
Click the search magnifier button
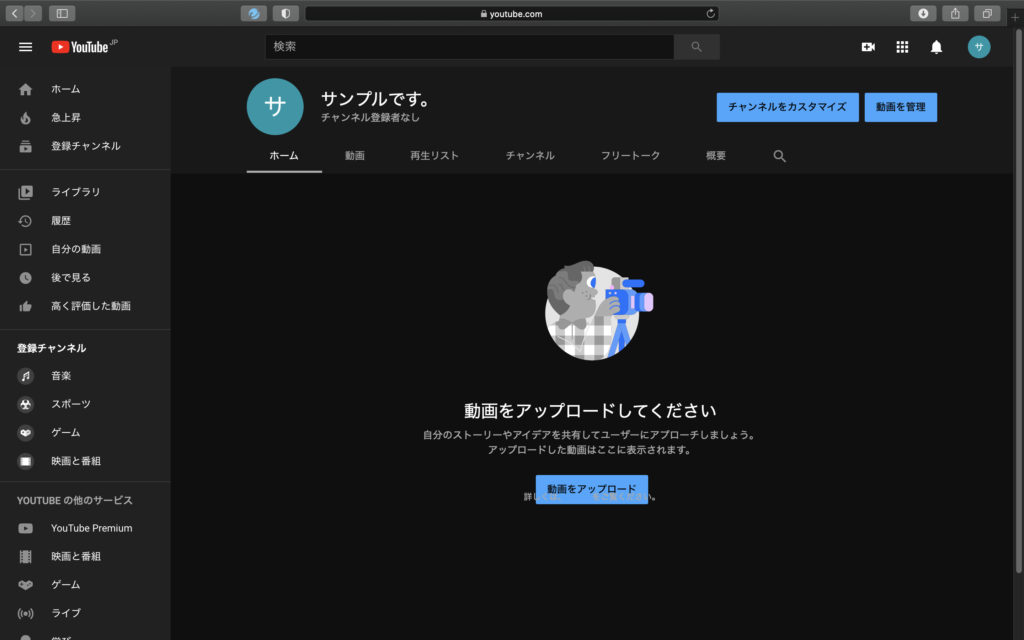(697, 47)
